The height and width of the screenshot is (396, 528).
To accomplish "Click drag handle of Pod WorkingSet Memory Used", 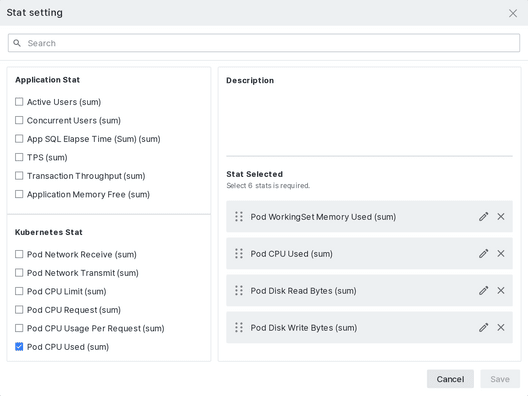I will coord(239,217).
